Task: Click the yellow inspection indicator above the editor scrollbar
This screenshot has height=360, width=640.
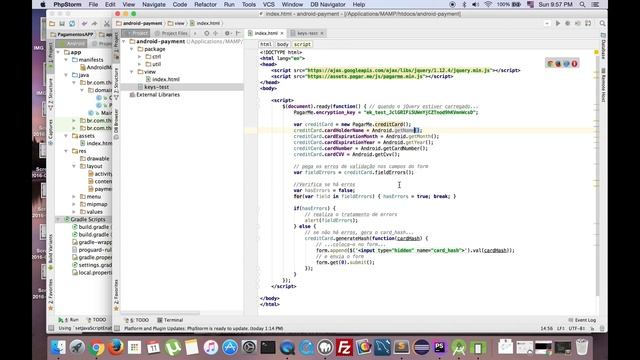Action: [596, 52]
